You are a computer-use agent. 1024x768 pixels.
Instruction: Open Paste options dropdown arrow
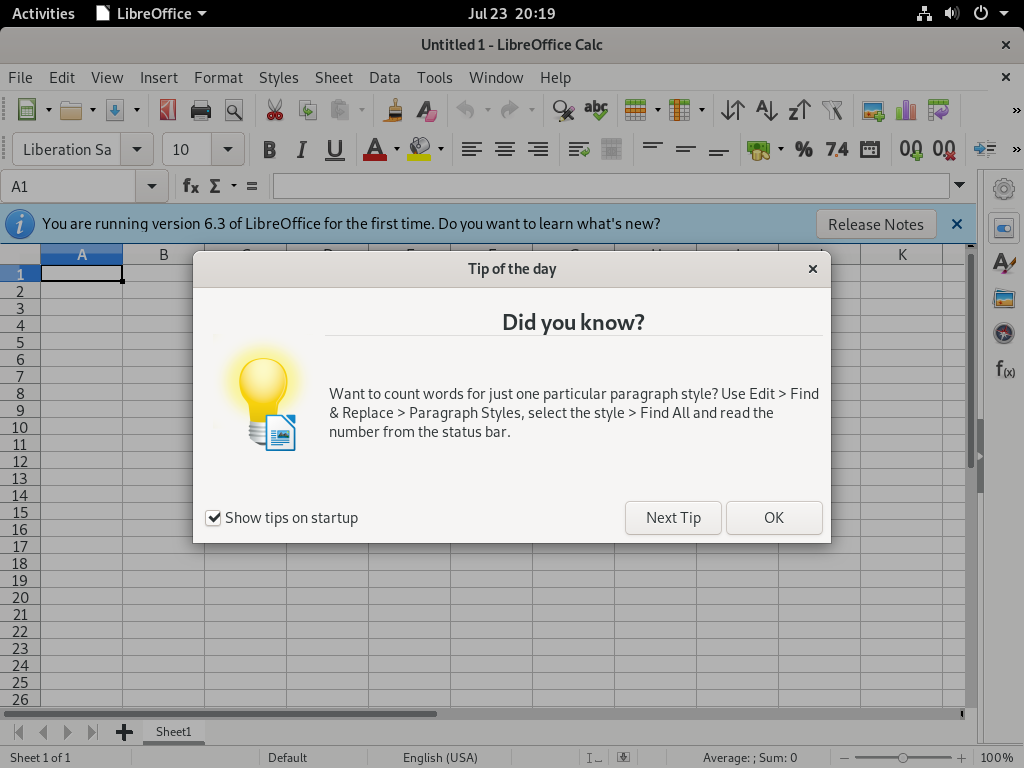361,110
